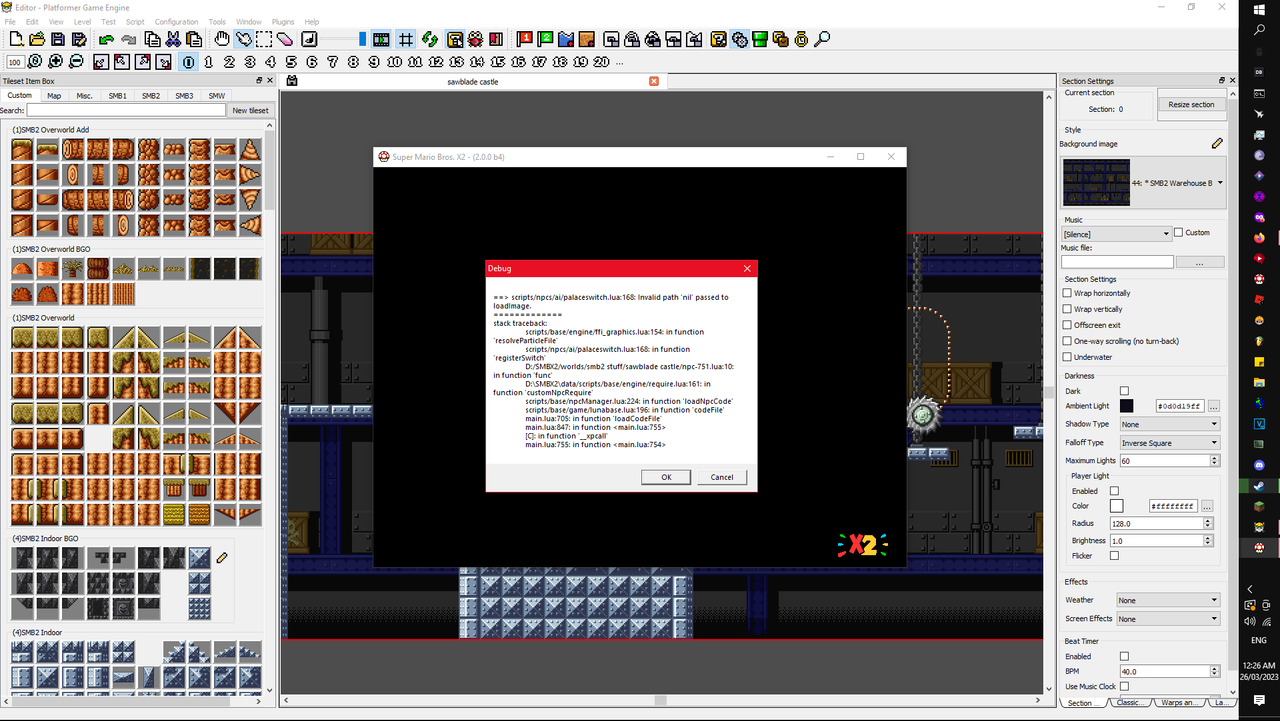The width and height of the screenshot is (1280, 721).
Task: Toggle the Underwater checkbox
Action: click(x=1067, y=357)
